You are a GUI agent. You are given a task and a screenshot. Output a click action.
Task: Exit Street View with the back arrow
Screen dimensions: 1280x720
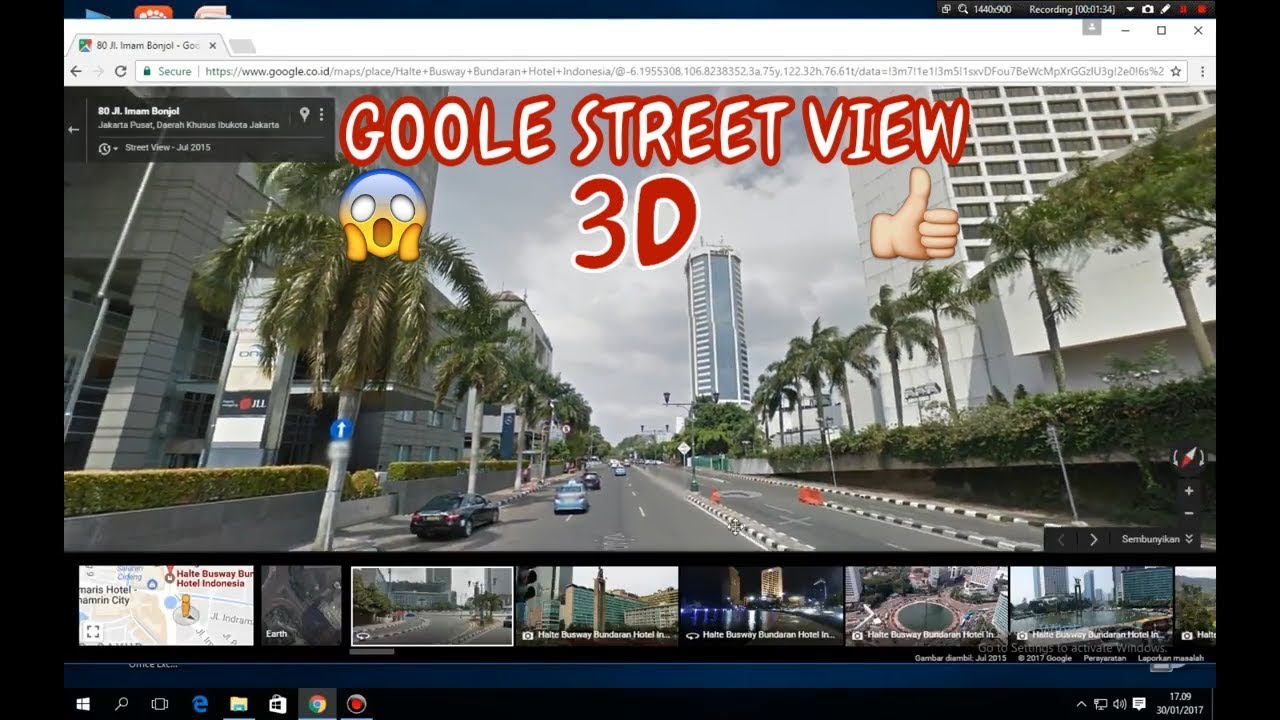pyautogui.click(x=73, y=129)
